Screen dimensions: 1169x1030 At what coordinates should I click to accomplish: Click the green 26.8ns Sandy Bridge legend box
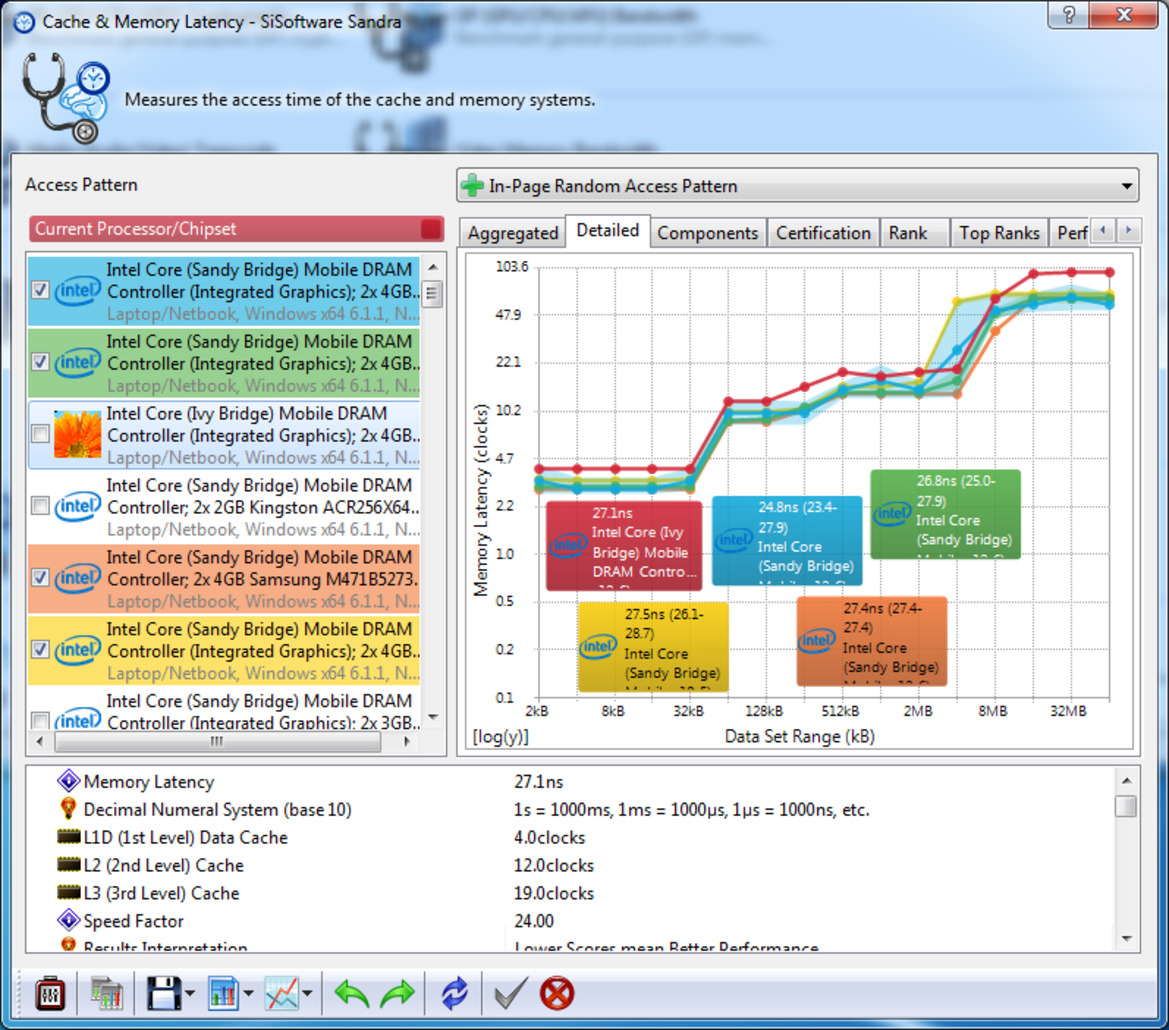pyautogui.click(x=945, y=514)
